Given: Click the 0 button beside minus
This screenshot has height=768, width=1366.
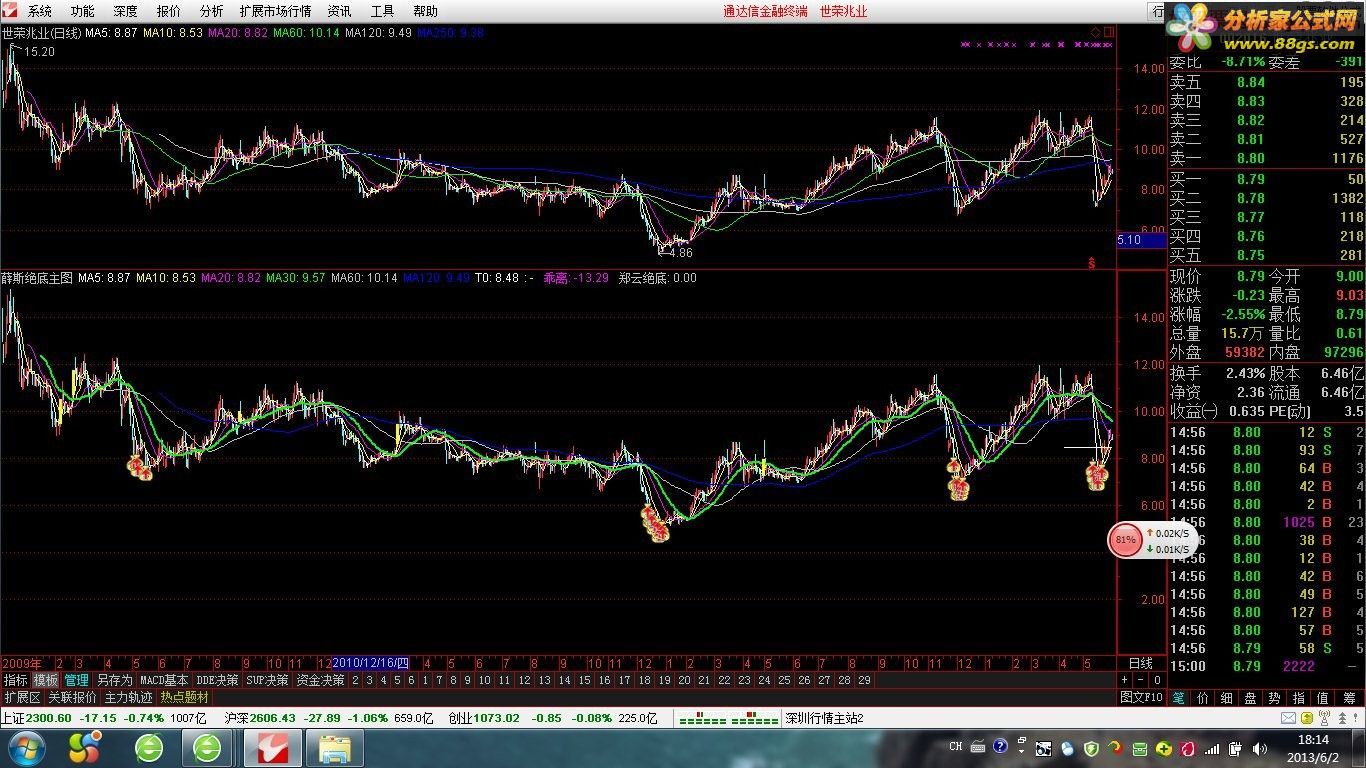Looking at the screenshot, I should tap(1157, 680).
